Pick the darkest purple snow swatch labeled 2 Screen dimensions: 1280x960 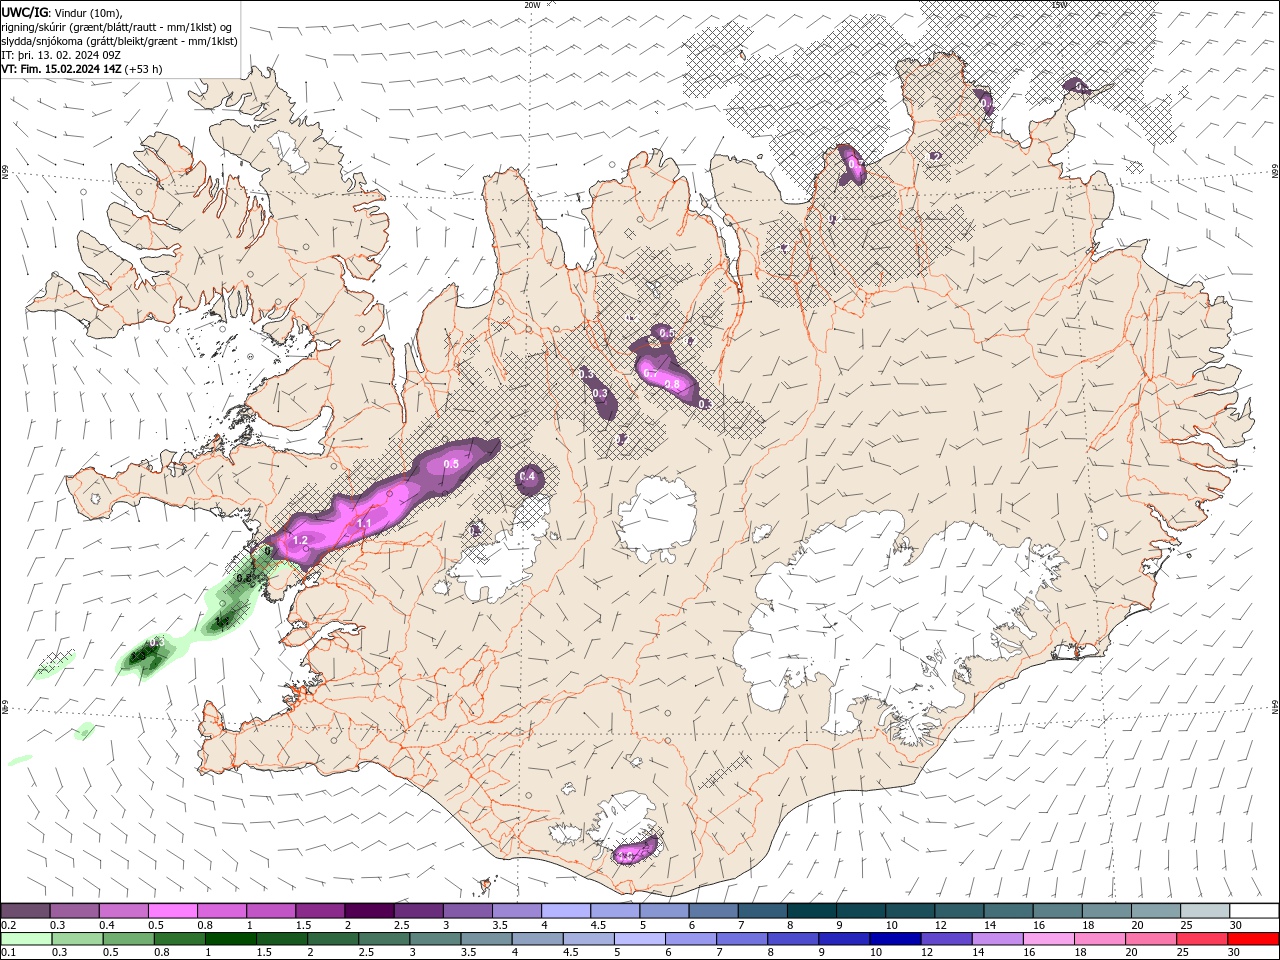369,911
